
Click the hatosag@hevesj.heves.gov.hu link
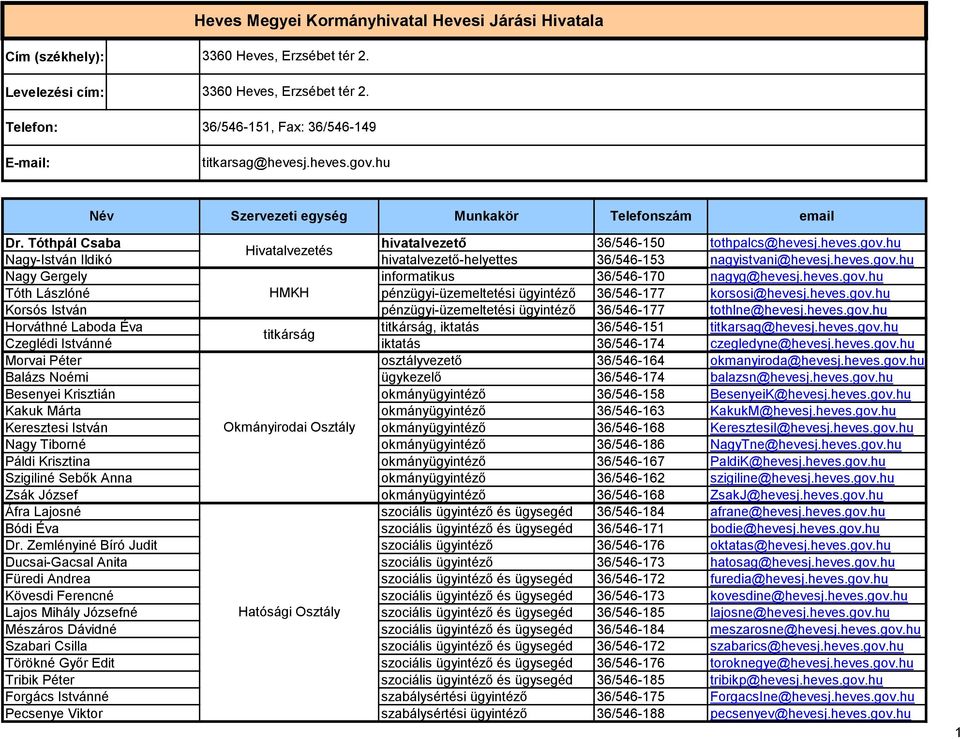(x=802, y=563)
